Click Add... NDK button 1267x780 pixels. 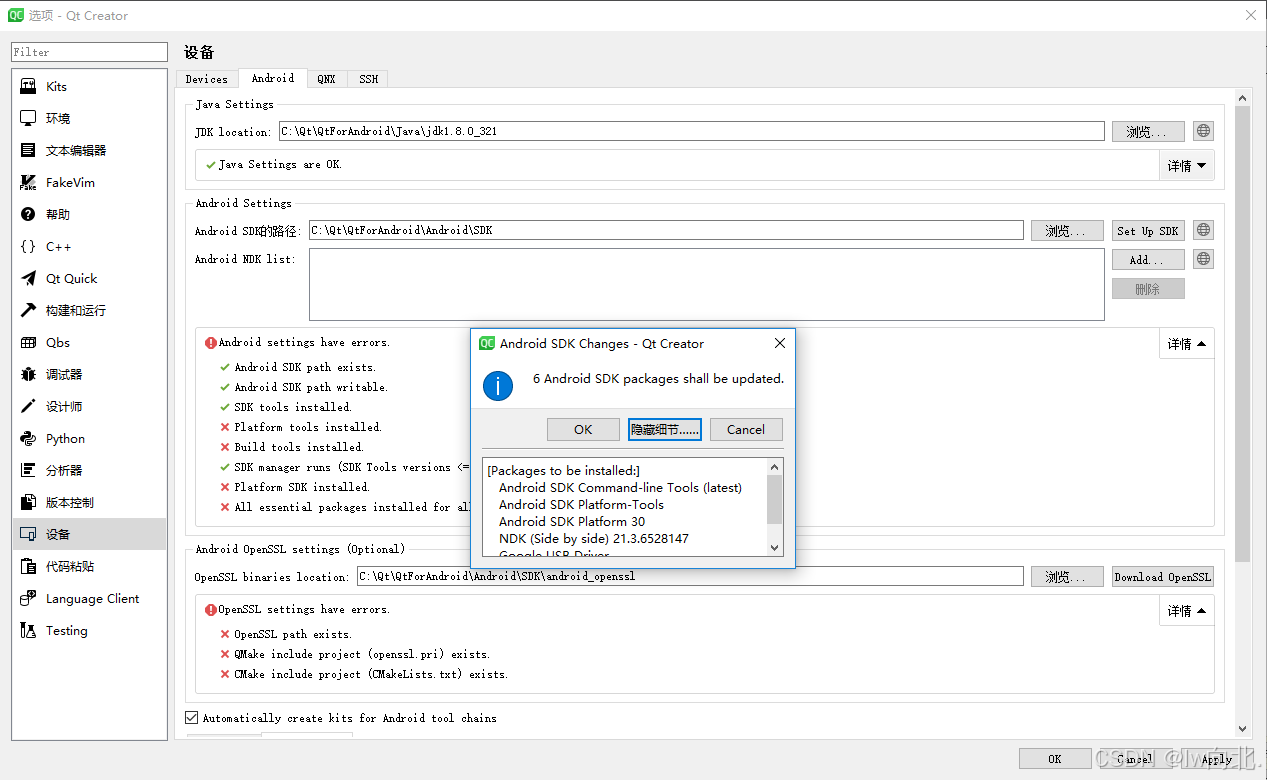(x=1148, y=259)
